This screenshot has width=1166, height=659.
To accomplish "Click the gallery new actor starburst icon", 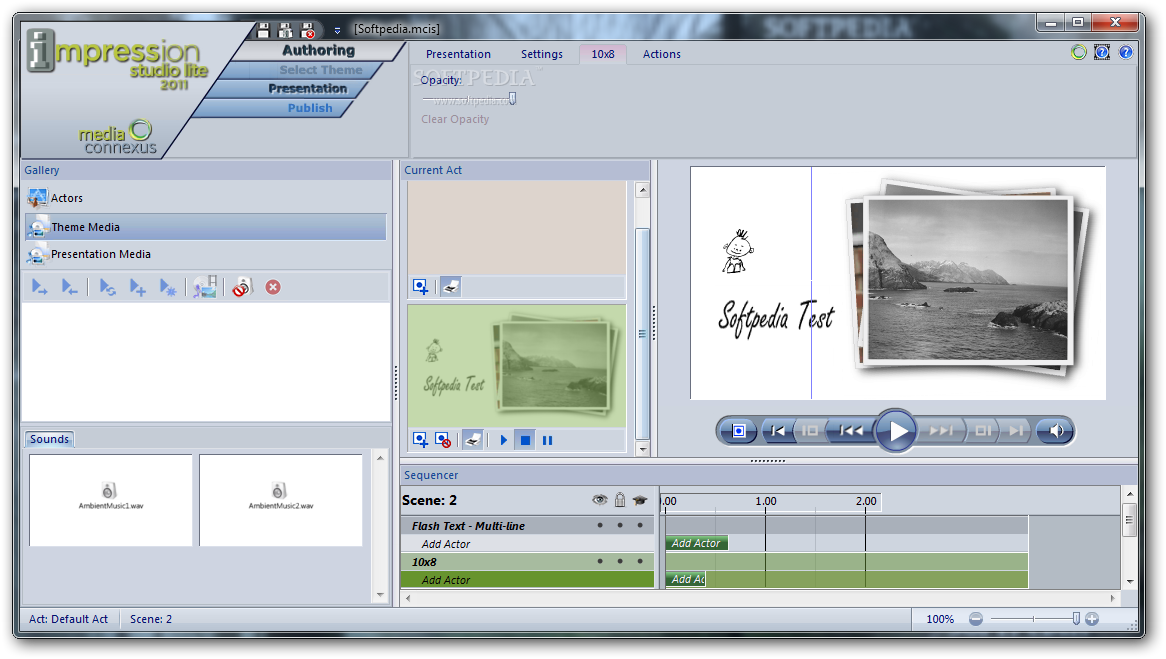I will pos(168,287).
